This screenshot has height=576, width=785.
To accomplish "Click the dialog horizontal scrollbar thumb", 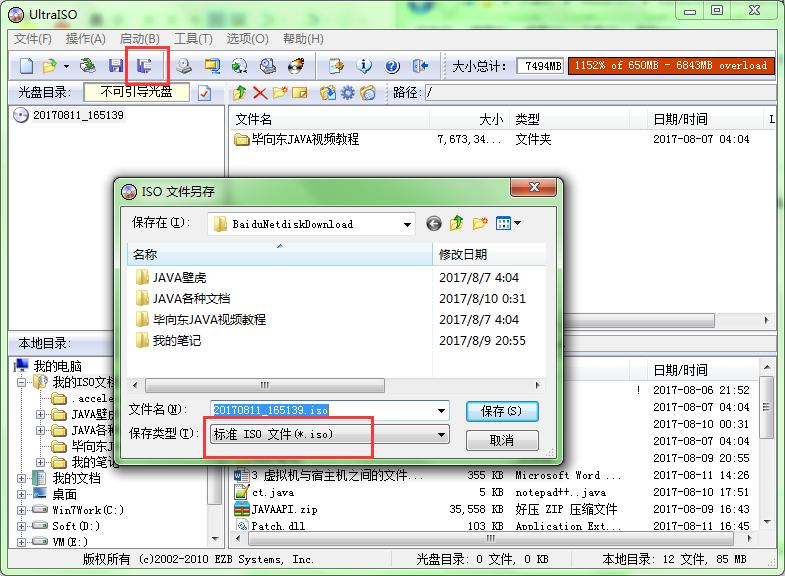I will (265, 385).
